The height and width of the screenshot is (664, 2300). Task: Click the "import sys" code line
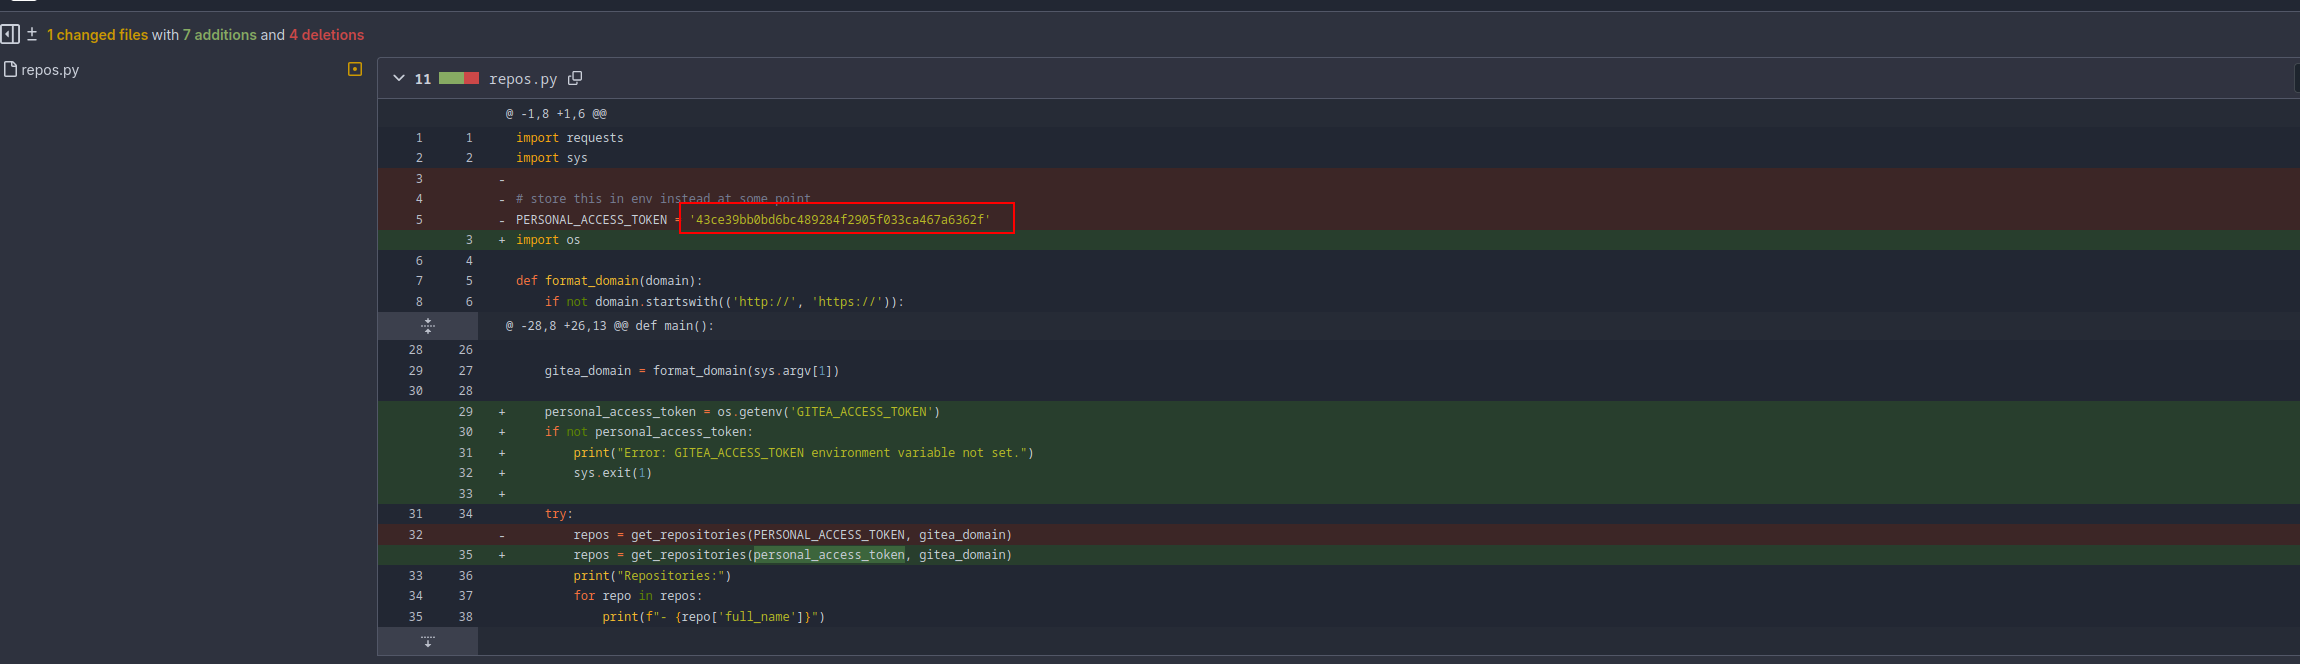(552, 158)
